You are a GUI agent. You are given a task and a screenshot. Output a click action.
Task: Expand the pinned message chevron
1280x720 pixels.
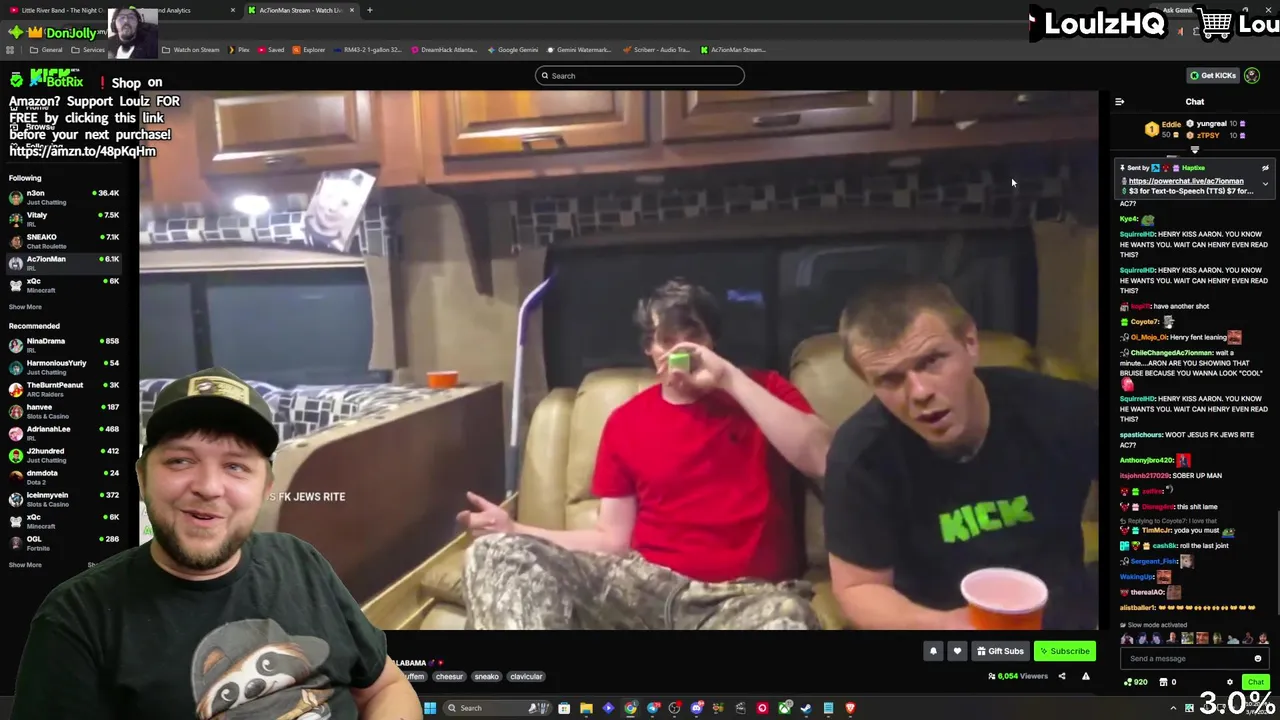1265,184
